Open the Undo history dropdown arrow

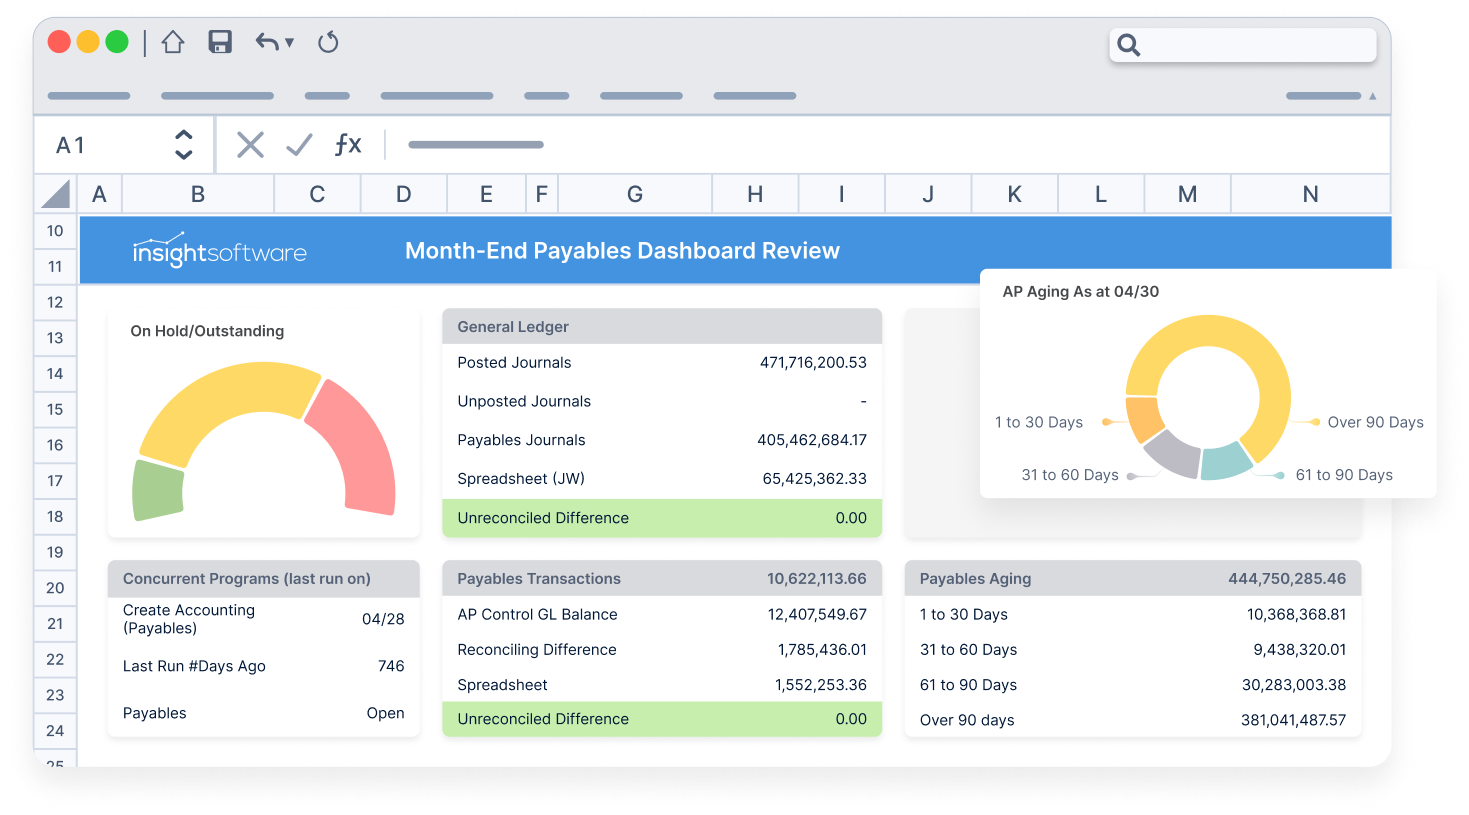(x=290, y=42)
